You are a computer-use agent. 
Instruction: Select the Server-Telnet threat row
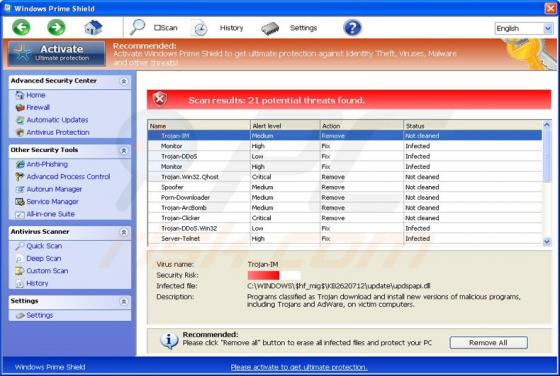pyautogui.click(x=345, y=239)
